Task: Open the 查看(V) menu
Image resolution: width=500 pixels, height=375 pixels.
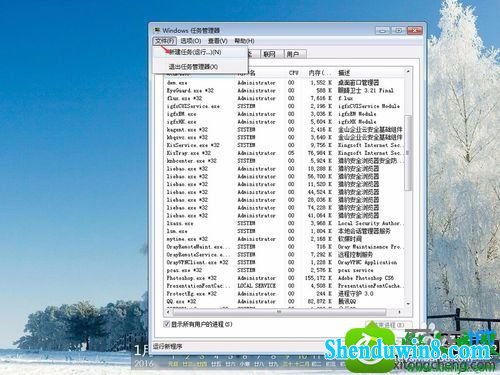Action: [x=218, y=41]
